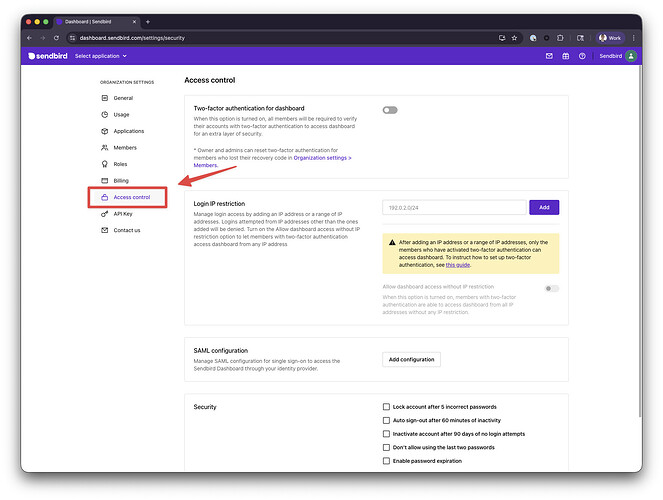This screenshot has width=663, height=500.
Task: Click the API Key key icon
Action: [104, 214]
